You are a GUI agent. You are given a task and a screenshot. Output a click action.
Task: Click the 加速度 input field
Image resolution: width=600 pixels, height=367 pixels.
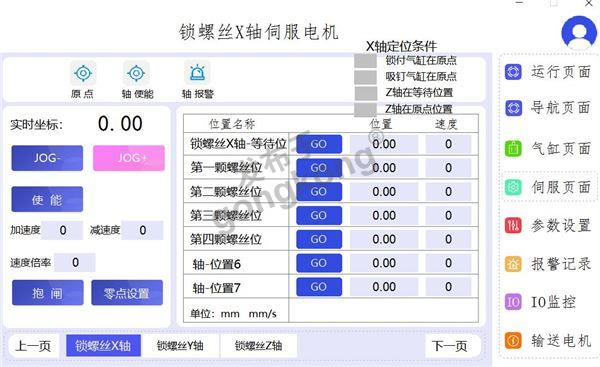62,230
